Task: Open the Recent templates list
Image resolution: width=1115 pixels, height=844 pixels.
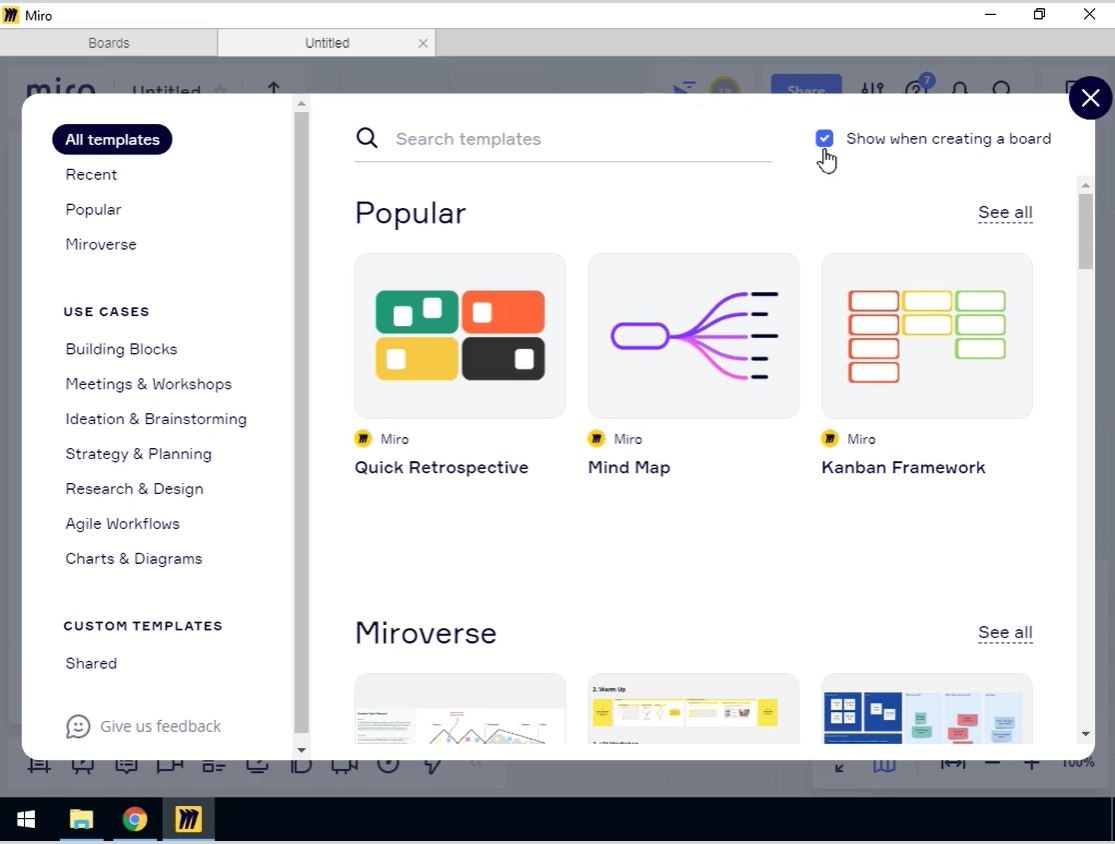Action: [x=91, y=174]
